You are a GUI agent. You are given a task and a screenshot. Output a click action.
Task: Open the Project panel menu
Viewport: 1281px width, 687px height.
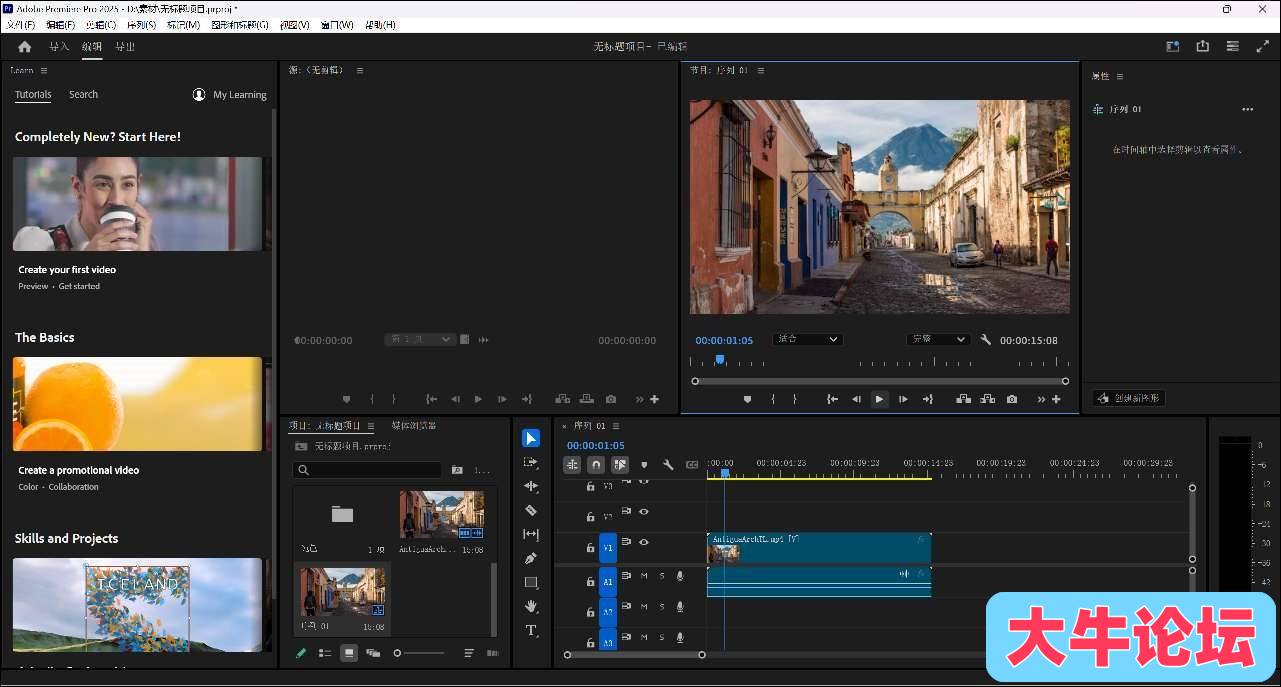tap(371, 426)
